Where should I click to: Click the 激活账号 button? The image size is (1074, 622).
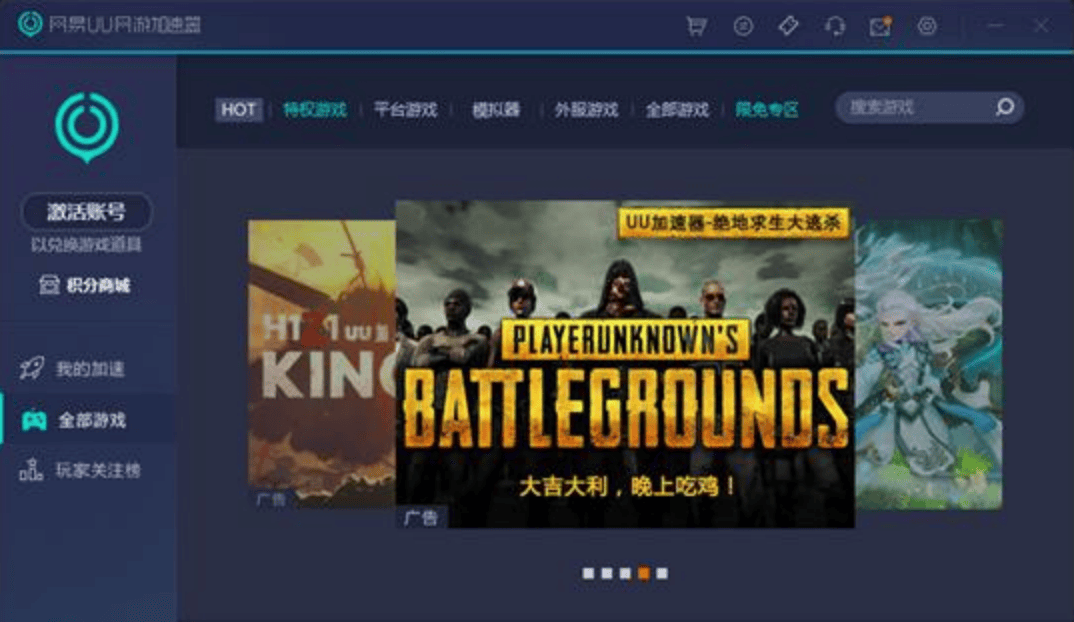pyautogui.click(x=86, y=212)
